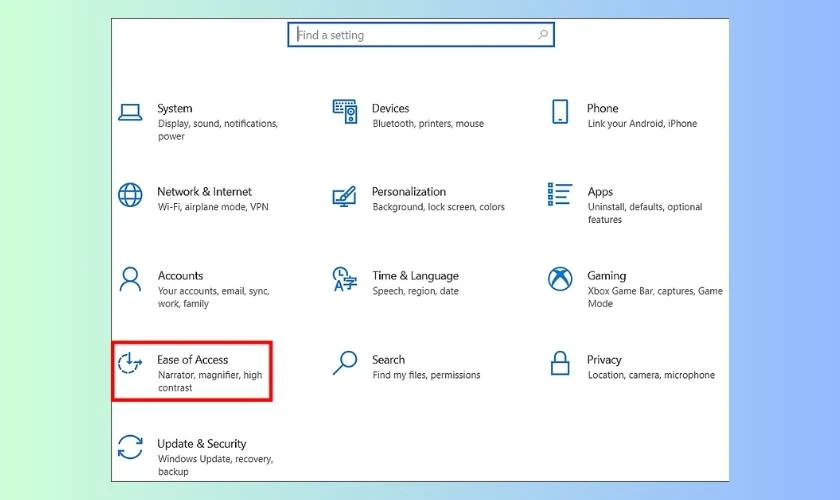Open Apps settings title
The height and width of the screenshot is (500, 840).
click(x=600, y=192)
